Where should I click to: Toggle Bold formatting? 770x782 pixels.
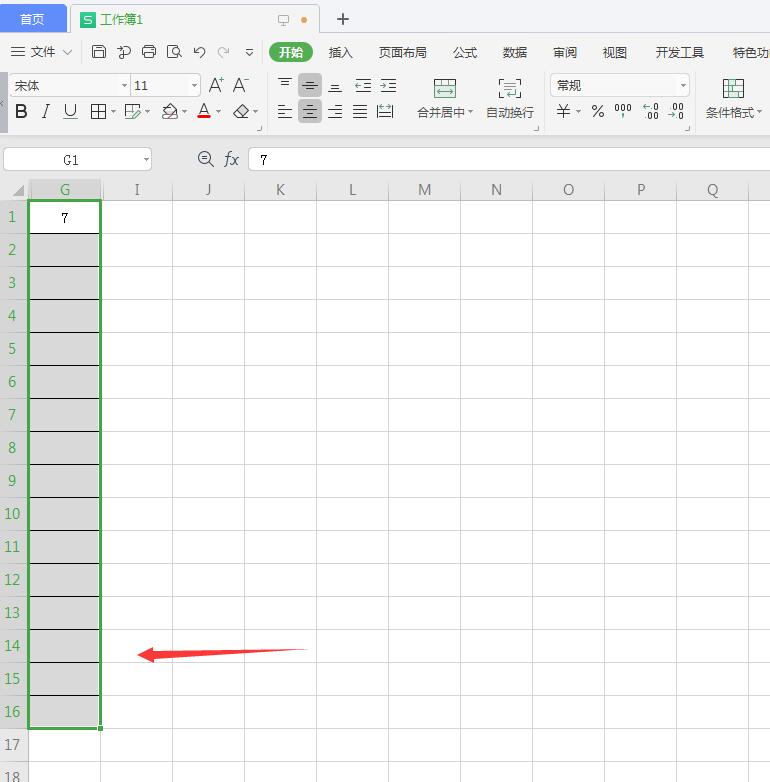(x=21, y=112)
